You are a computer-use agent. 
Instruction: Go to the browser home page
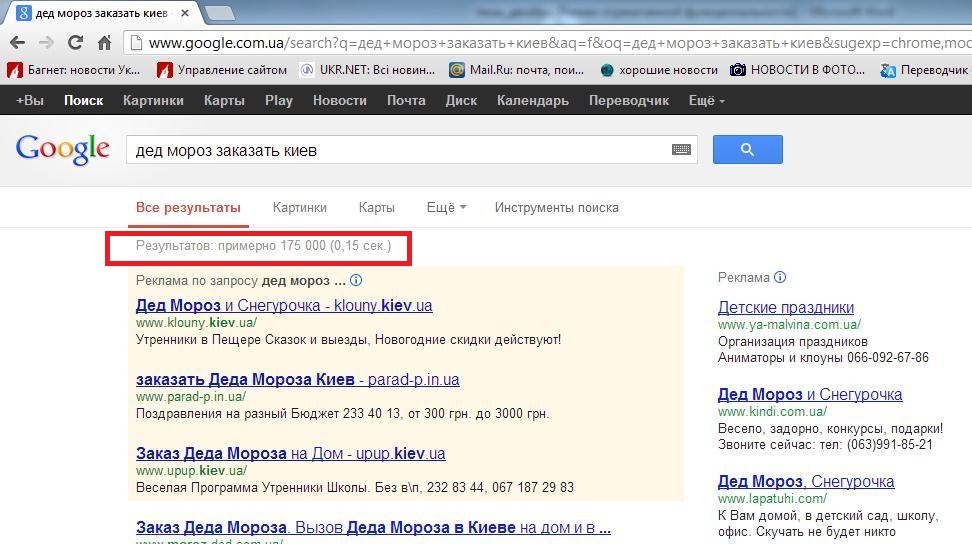pyautogui.click(x=104, y=43)
